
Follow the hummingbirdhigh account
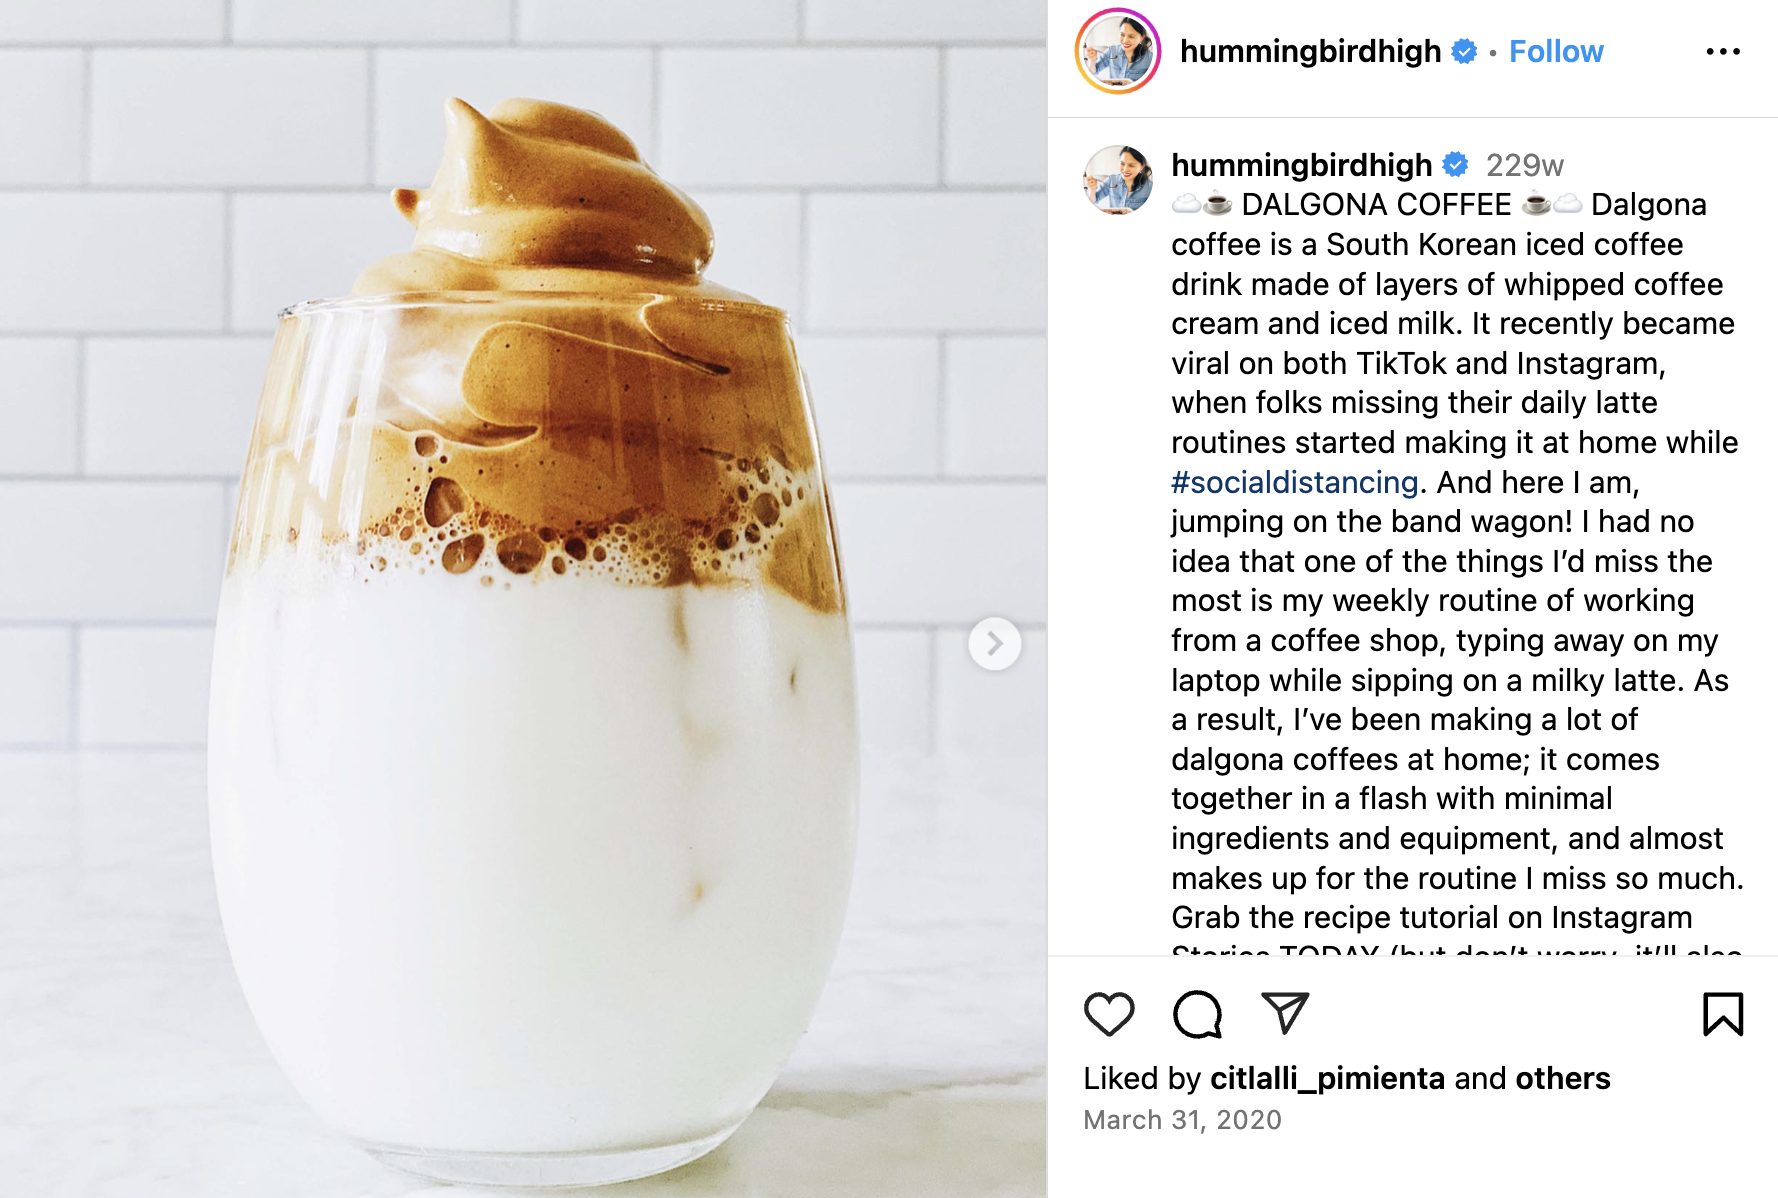click(x=1556, y=51)
